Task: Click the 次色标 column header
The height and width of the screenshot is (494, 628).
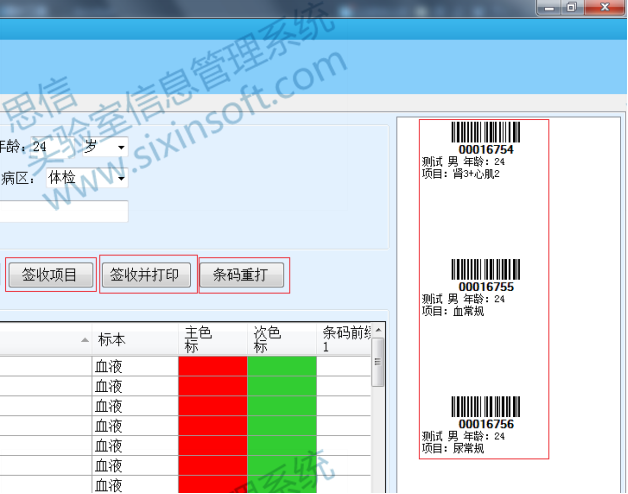Action: tap(282, 339)
